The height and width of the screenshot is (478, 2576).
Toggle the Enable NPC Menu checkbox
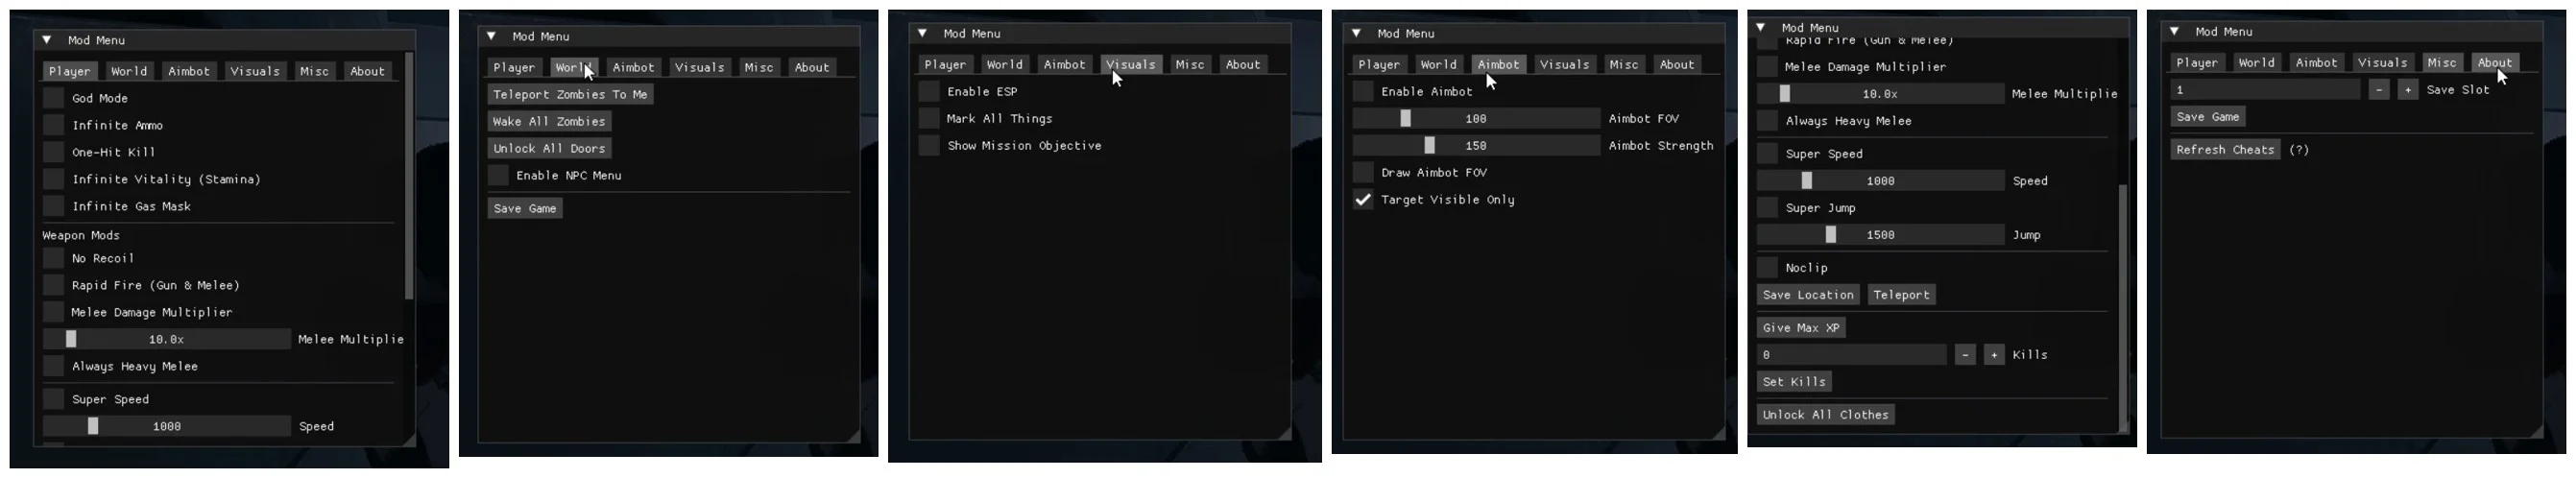point(498,175)
